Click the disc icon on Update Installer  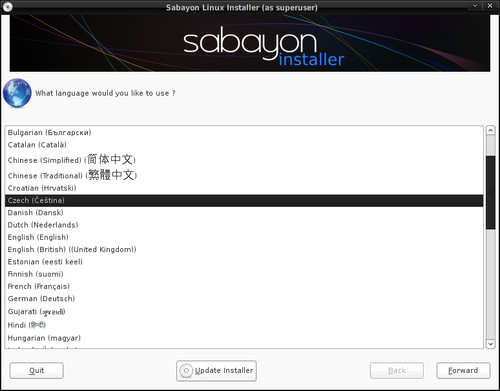186,371
